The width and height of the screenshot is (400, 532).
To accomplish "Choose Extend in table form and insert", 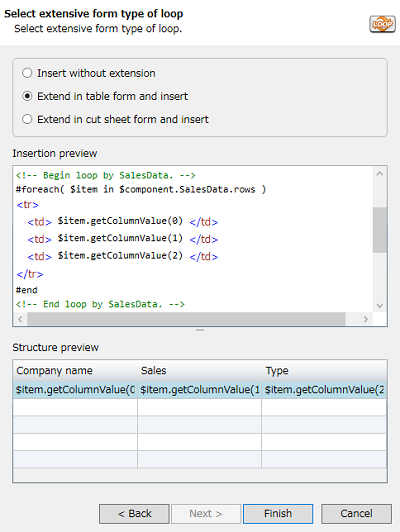I will [105, 96].
